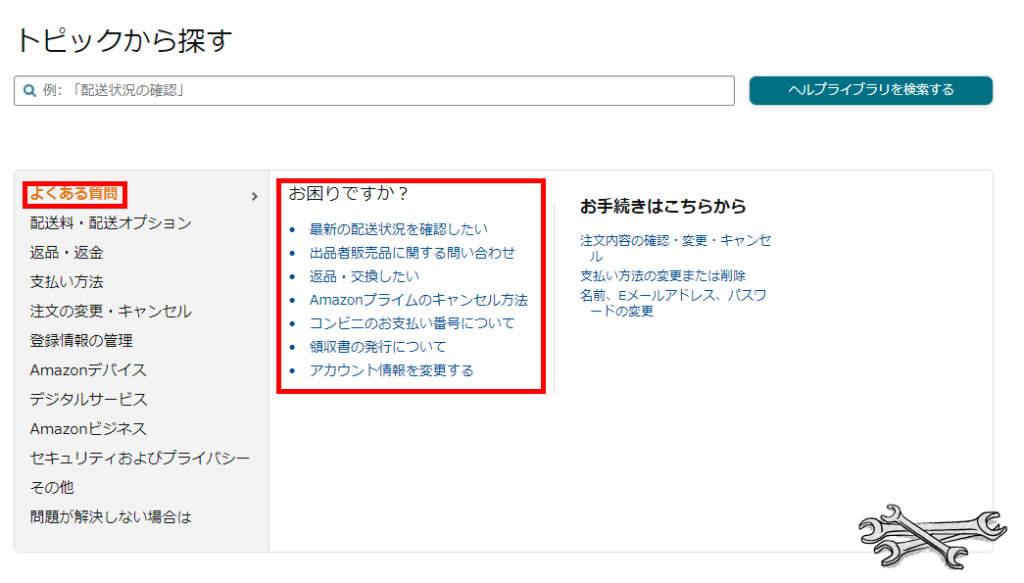Click 支払い方法の変更または削除 link
1024x583 pixels.
663,276
